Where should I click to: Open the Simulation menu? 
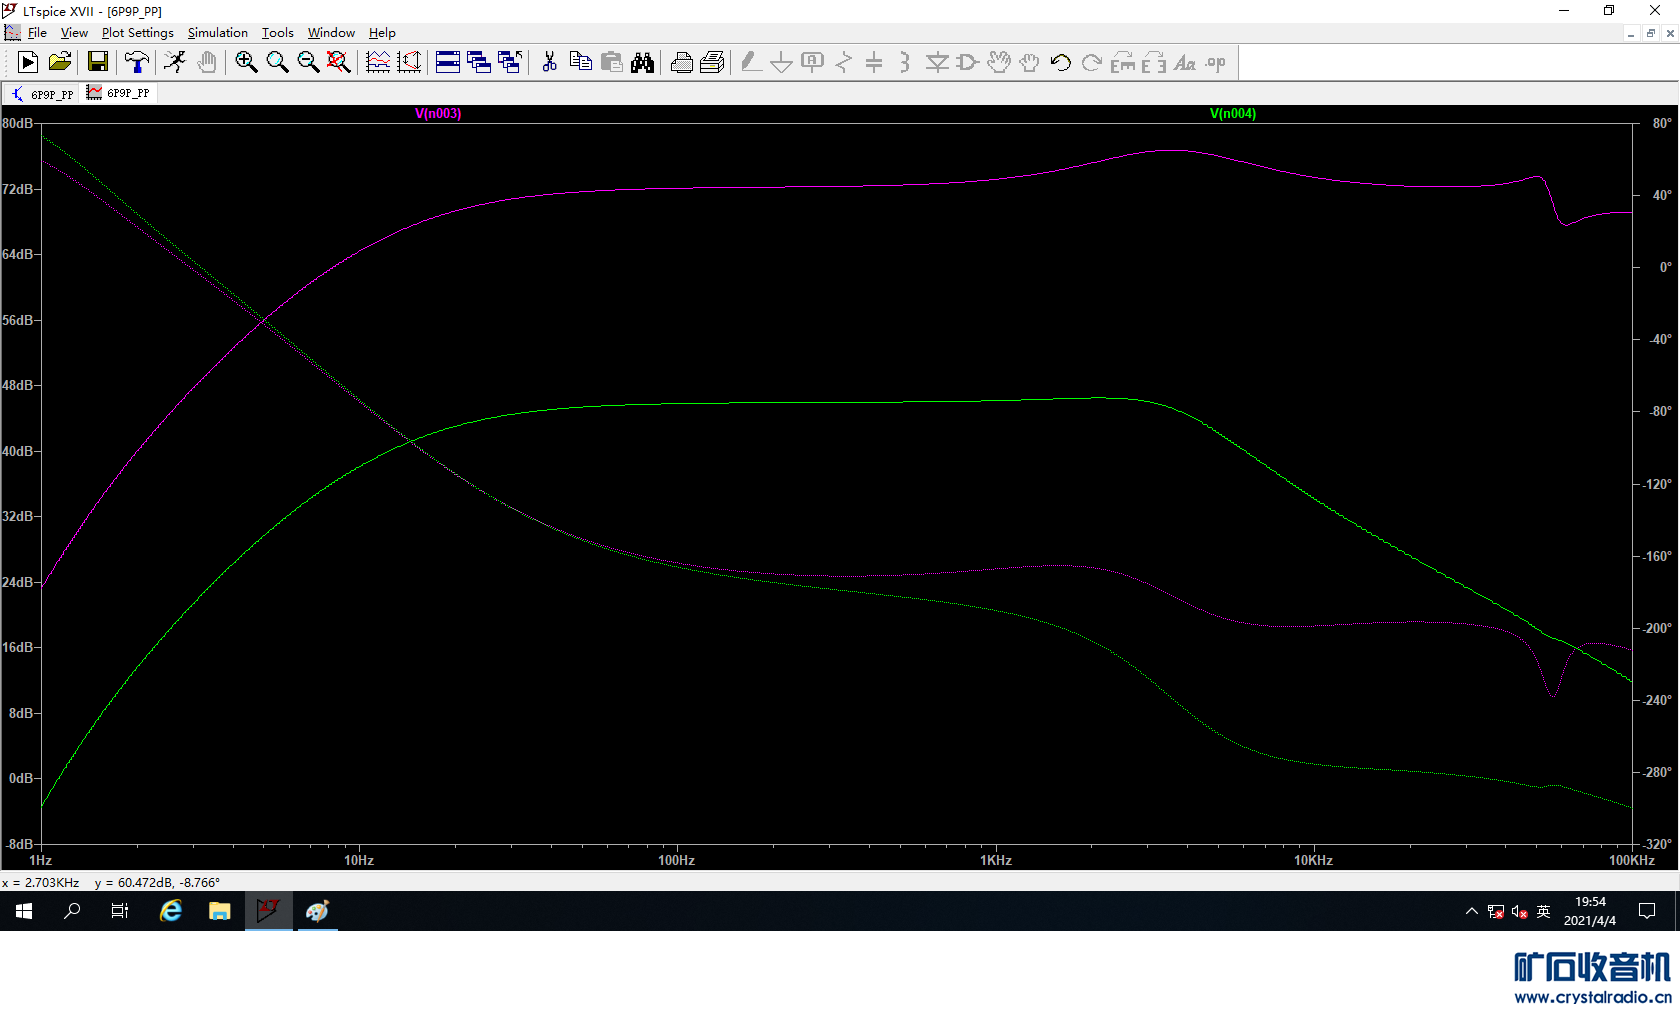(x=218, y=33)
